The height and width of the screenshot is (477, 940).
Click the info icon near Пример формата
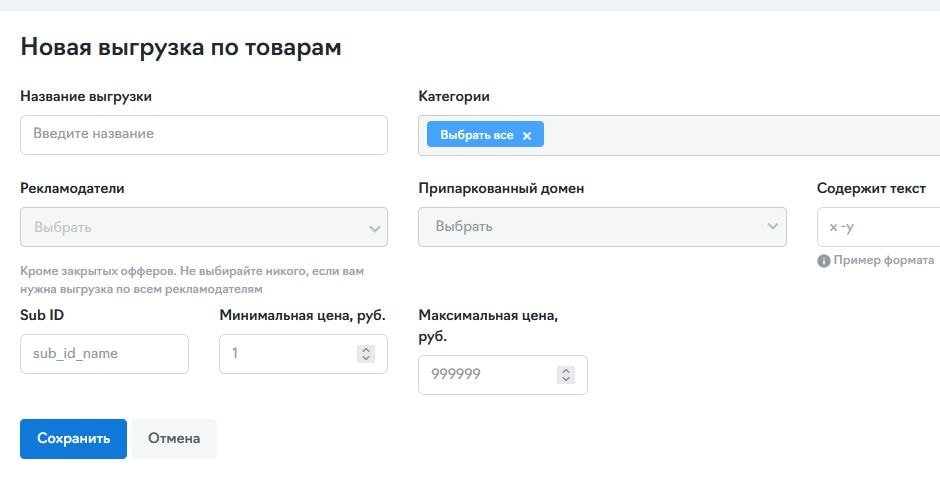click(x=823, y=261)
